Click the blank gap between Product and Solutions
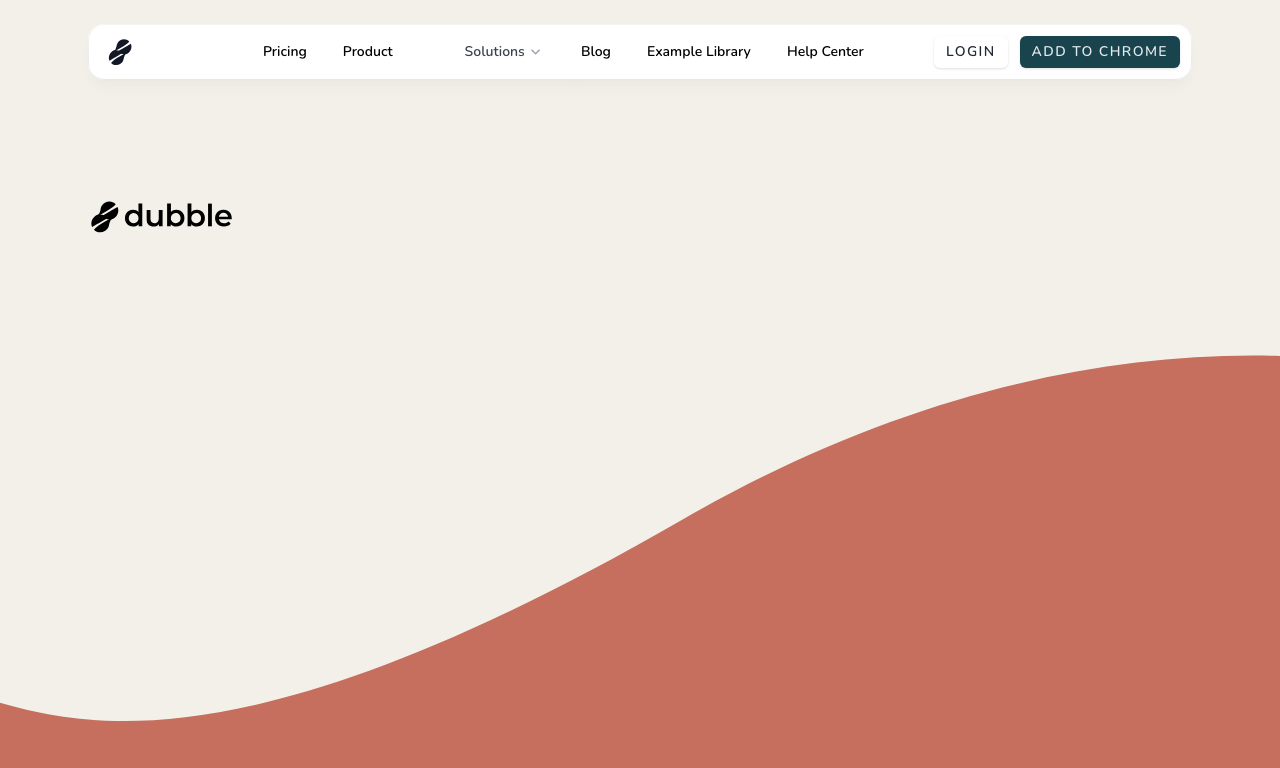Screen dimensions: 1280x768 click(428, 52)
